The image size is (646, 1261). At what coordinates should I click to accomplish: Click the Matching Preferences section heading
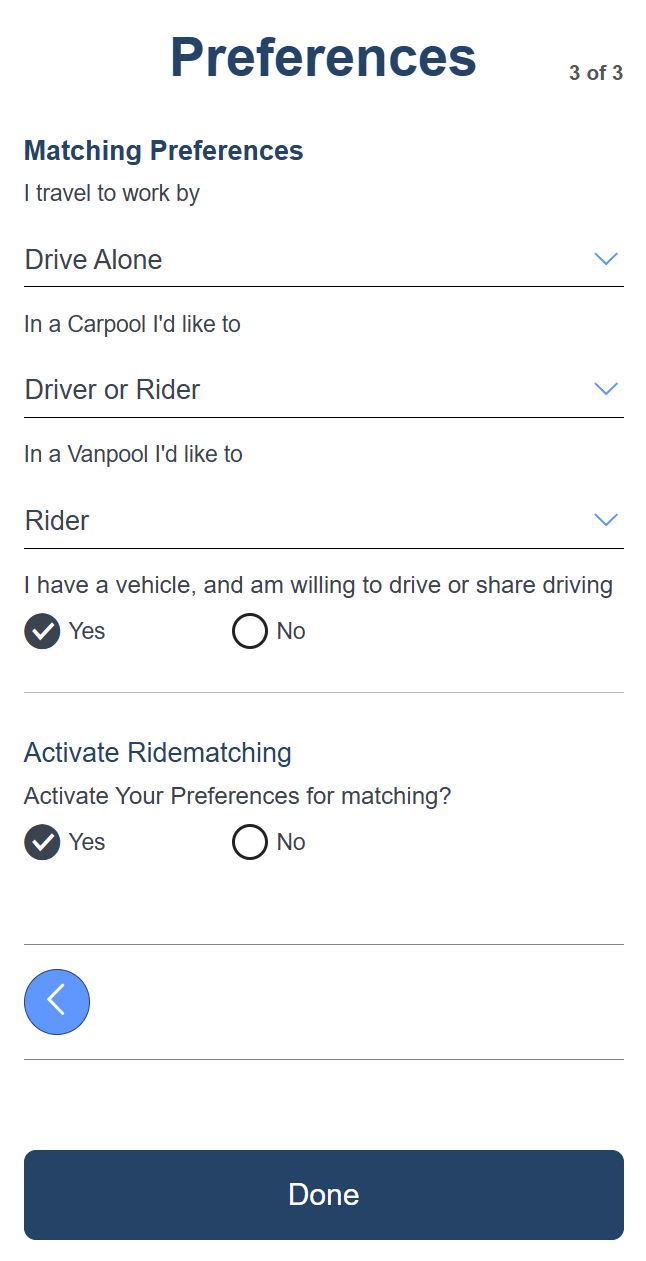(163, 150)
